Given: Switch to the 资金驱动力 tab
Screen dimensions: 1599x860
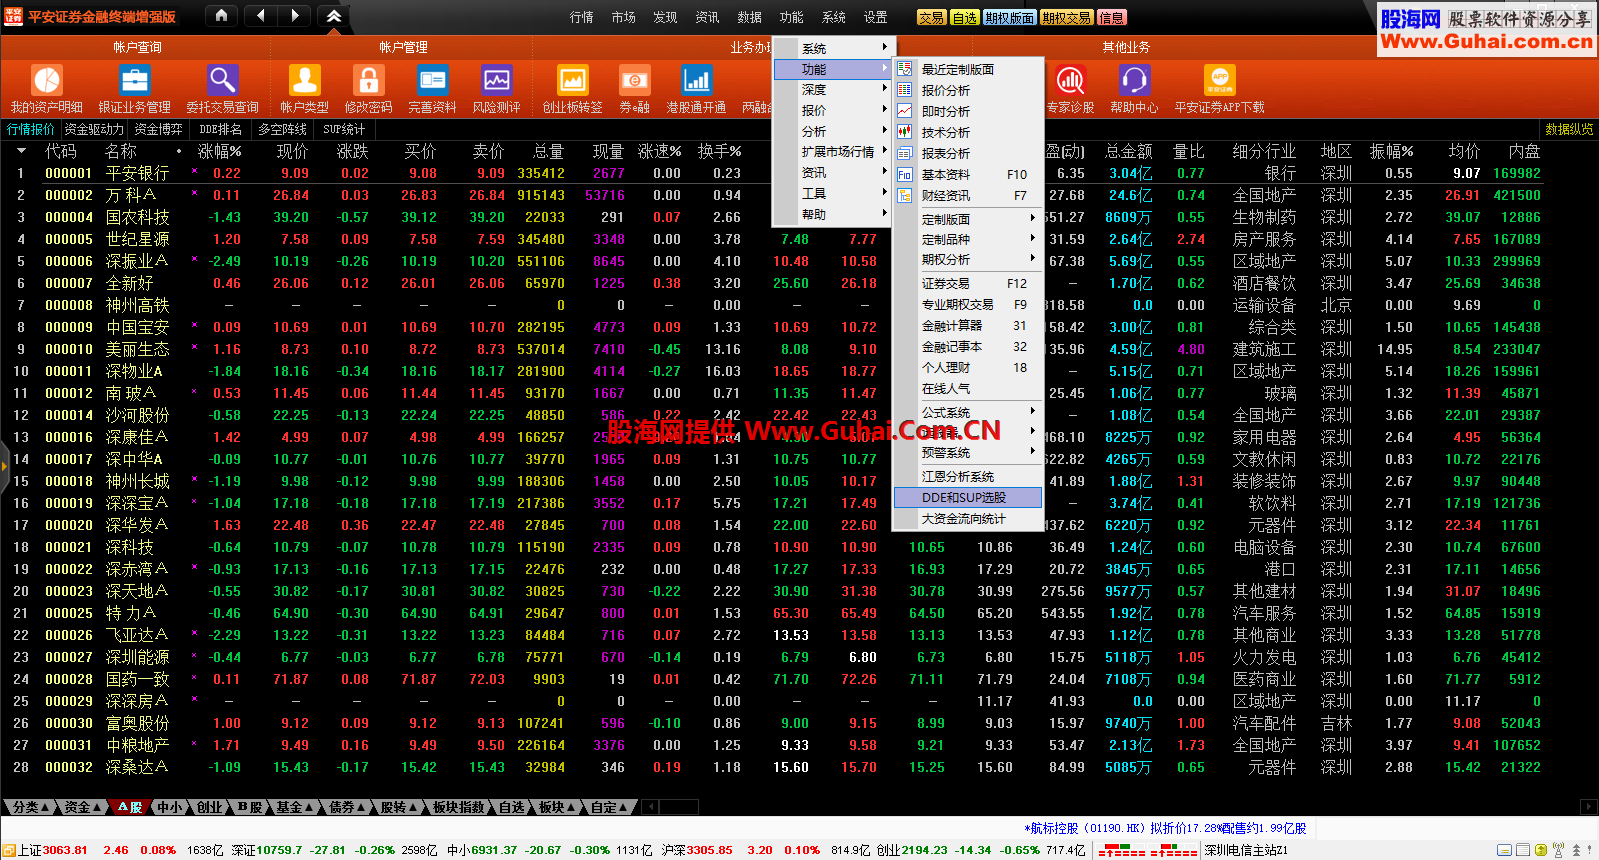Looking at the screenshot, I should pyautogui.click(x=94, y=129).
